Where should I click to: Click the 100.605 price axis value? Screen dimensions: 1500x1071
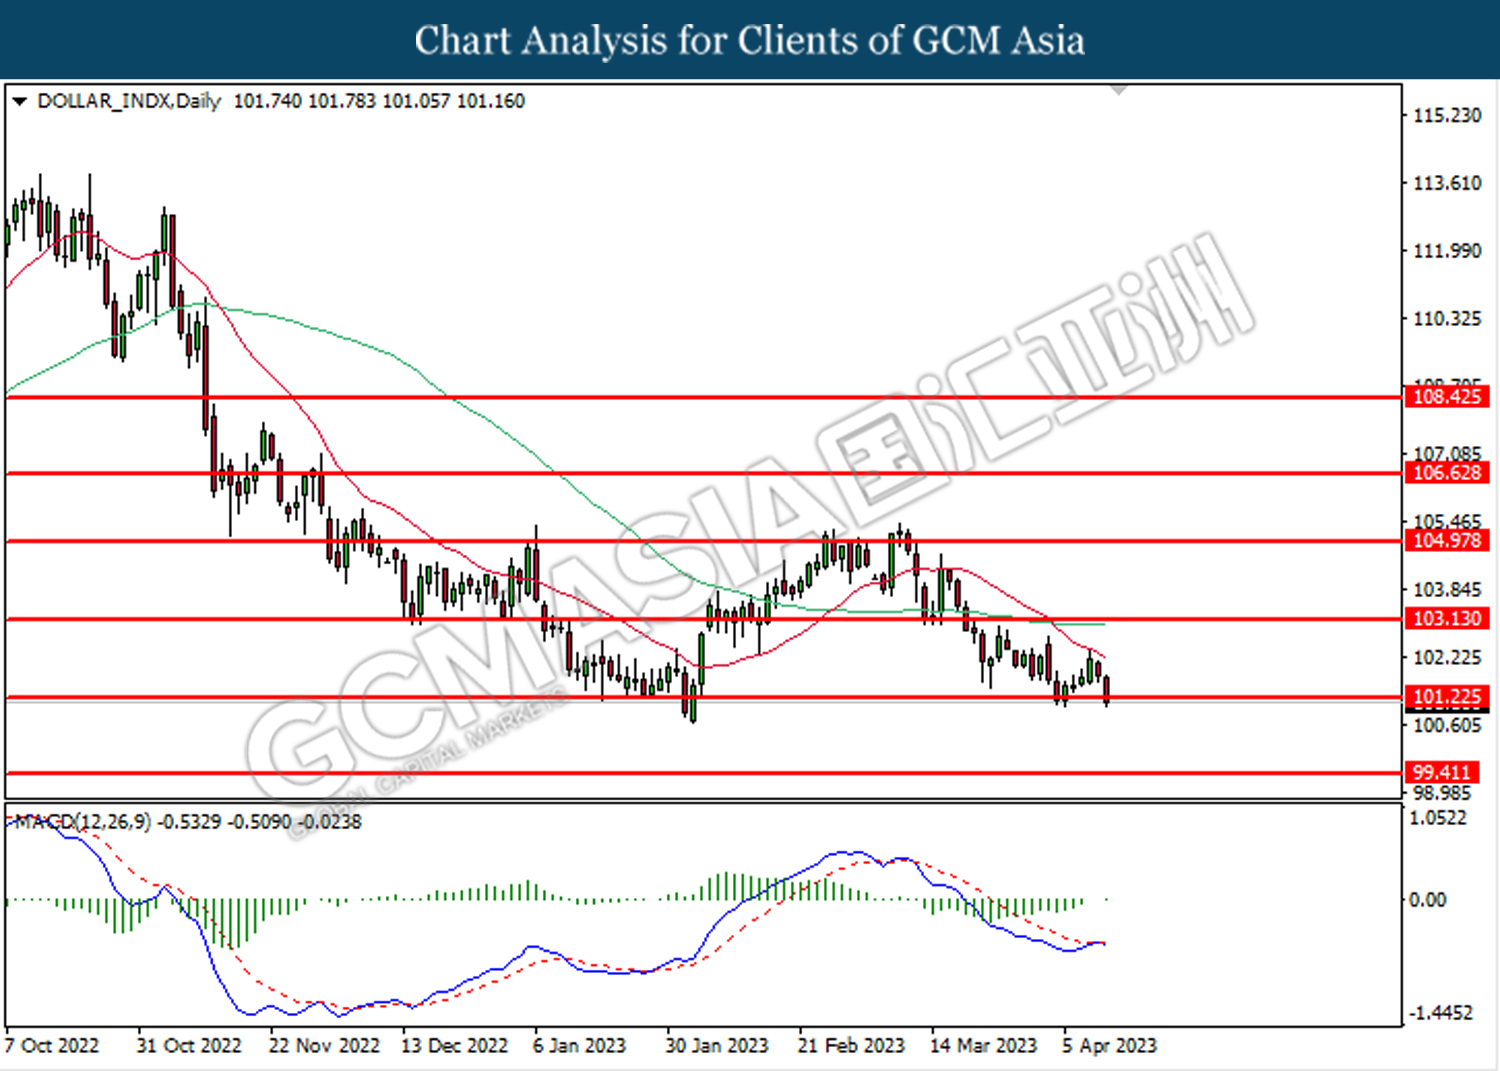pyautogui.click(x=1447, y=725)
